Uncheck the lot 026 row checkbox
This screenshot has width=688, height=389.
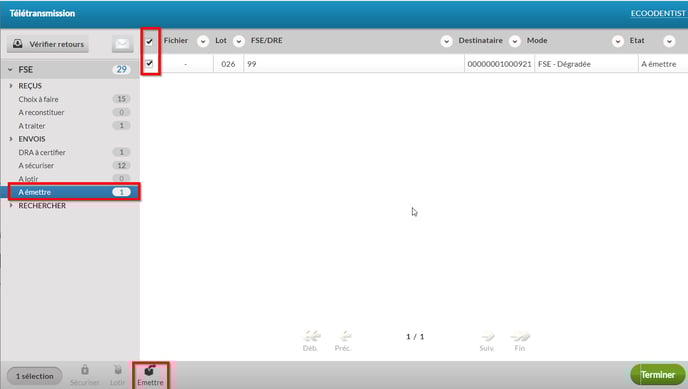click(149, 64)
